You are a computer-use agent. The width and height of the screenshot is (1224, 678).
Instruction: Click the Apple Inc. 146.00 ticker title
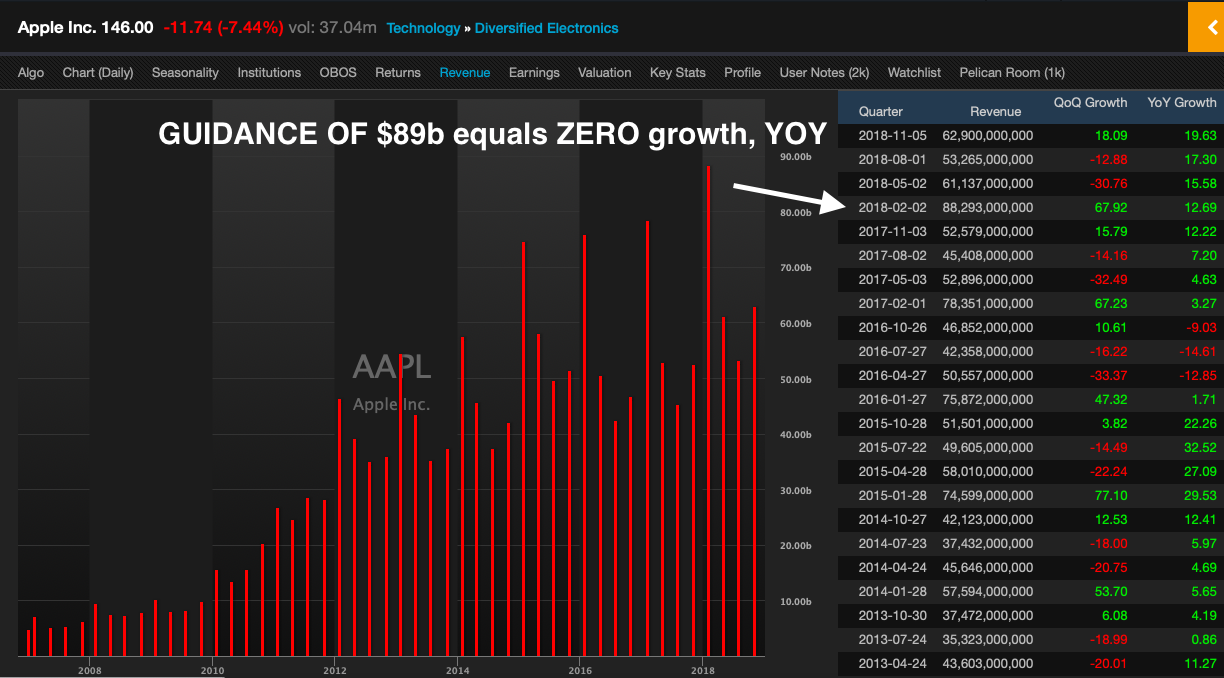[86, 28]
